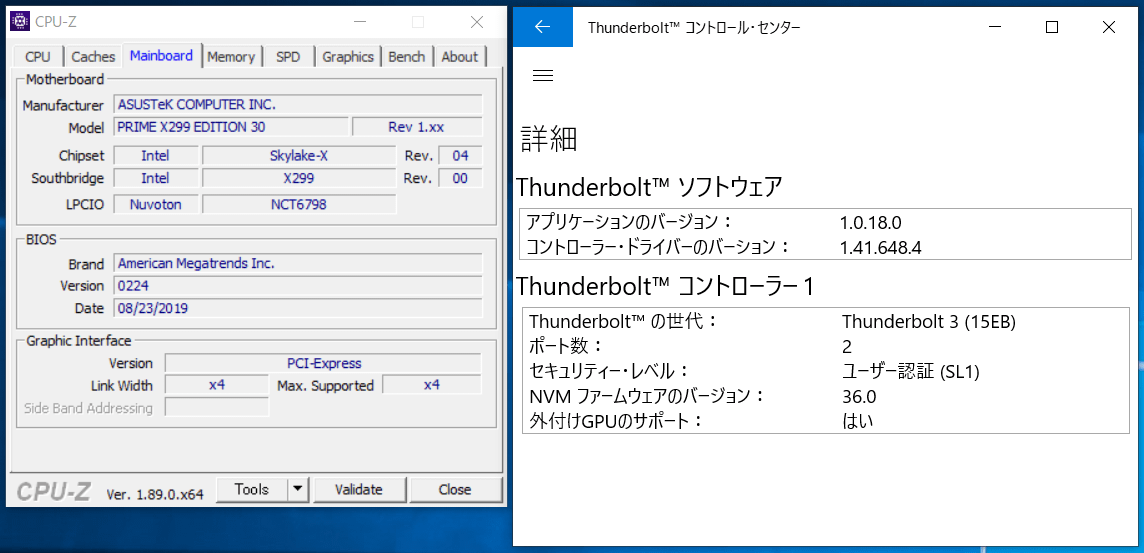This screenshot has width=1144, height=553.
Task: Click the Thunderbolt 3 (15EB) generation value
Action: click(929, 321)
